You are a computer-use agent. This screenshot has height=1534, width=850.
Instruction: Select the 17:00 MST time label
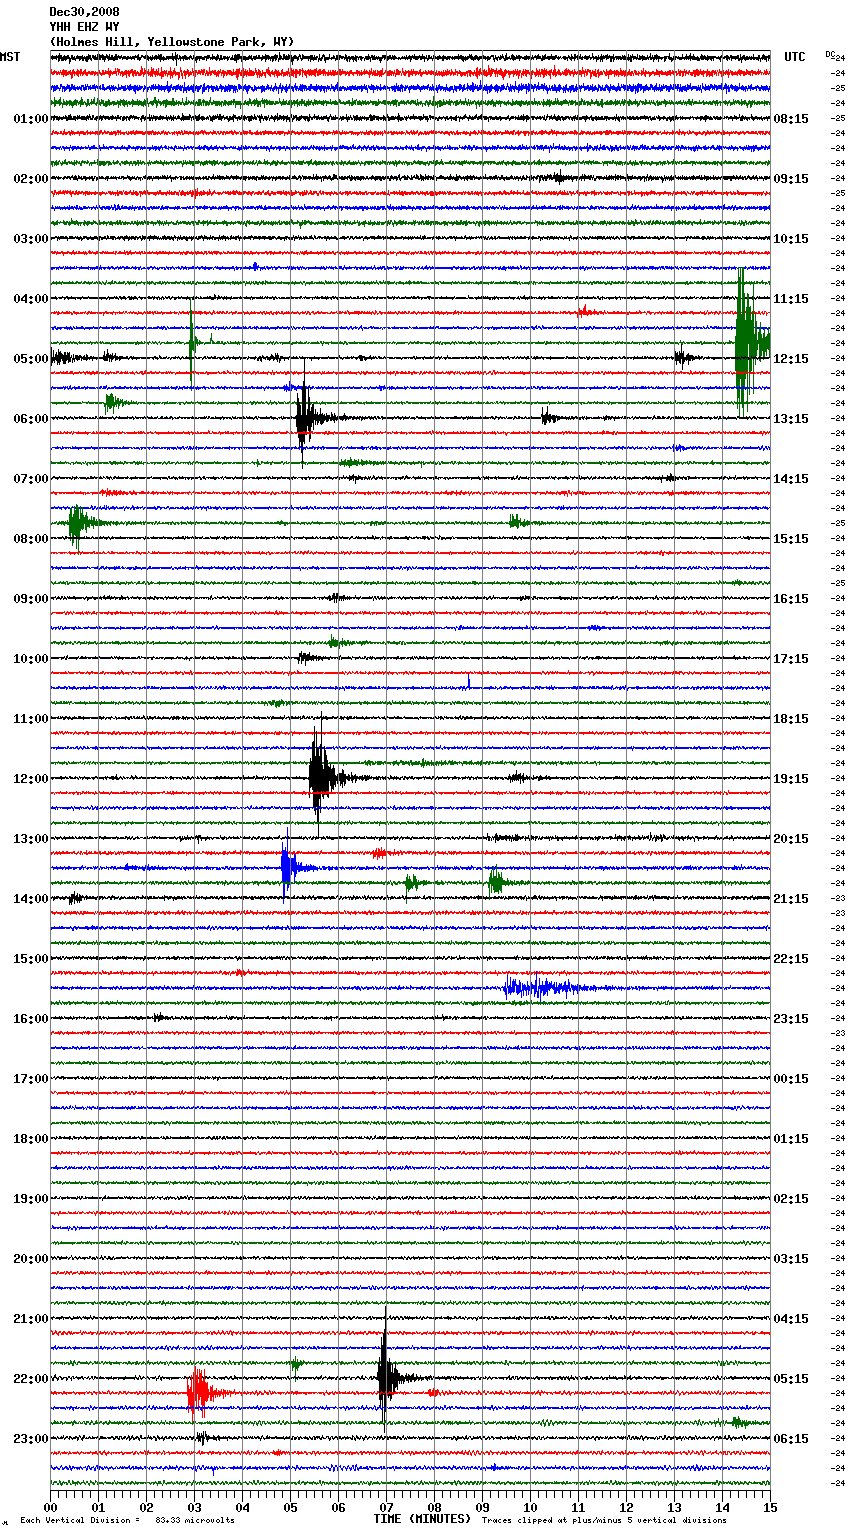(x=30, y=1079)
